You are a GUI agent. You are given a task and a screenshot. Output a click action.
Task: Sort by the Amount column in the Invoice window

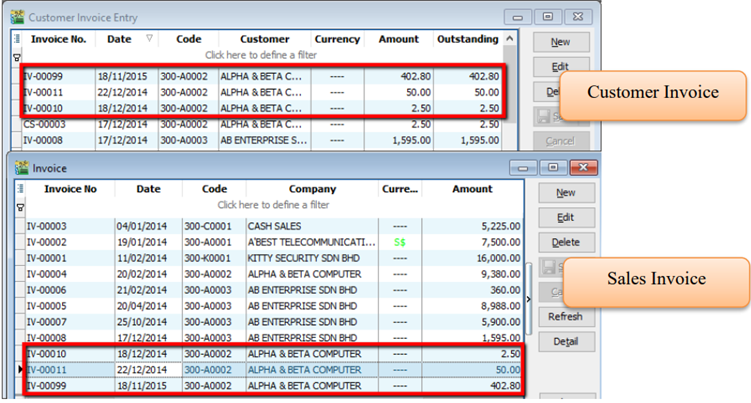[x=472, y=188]
